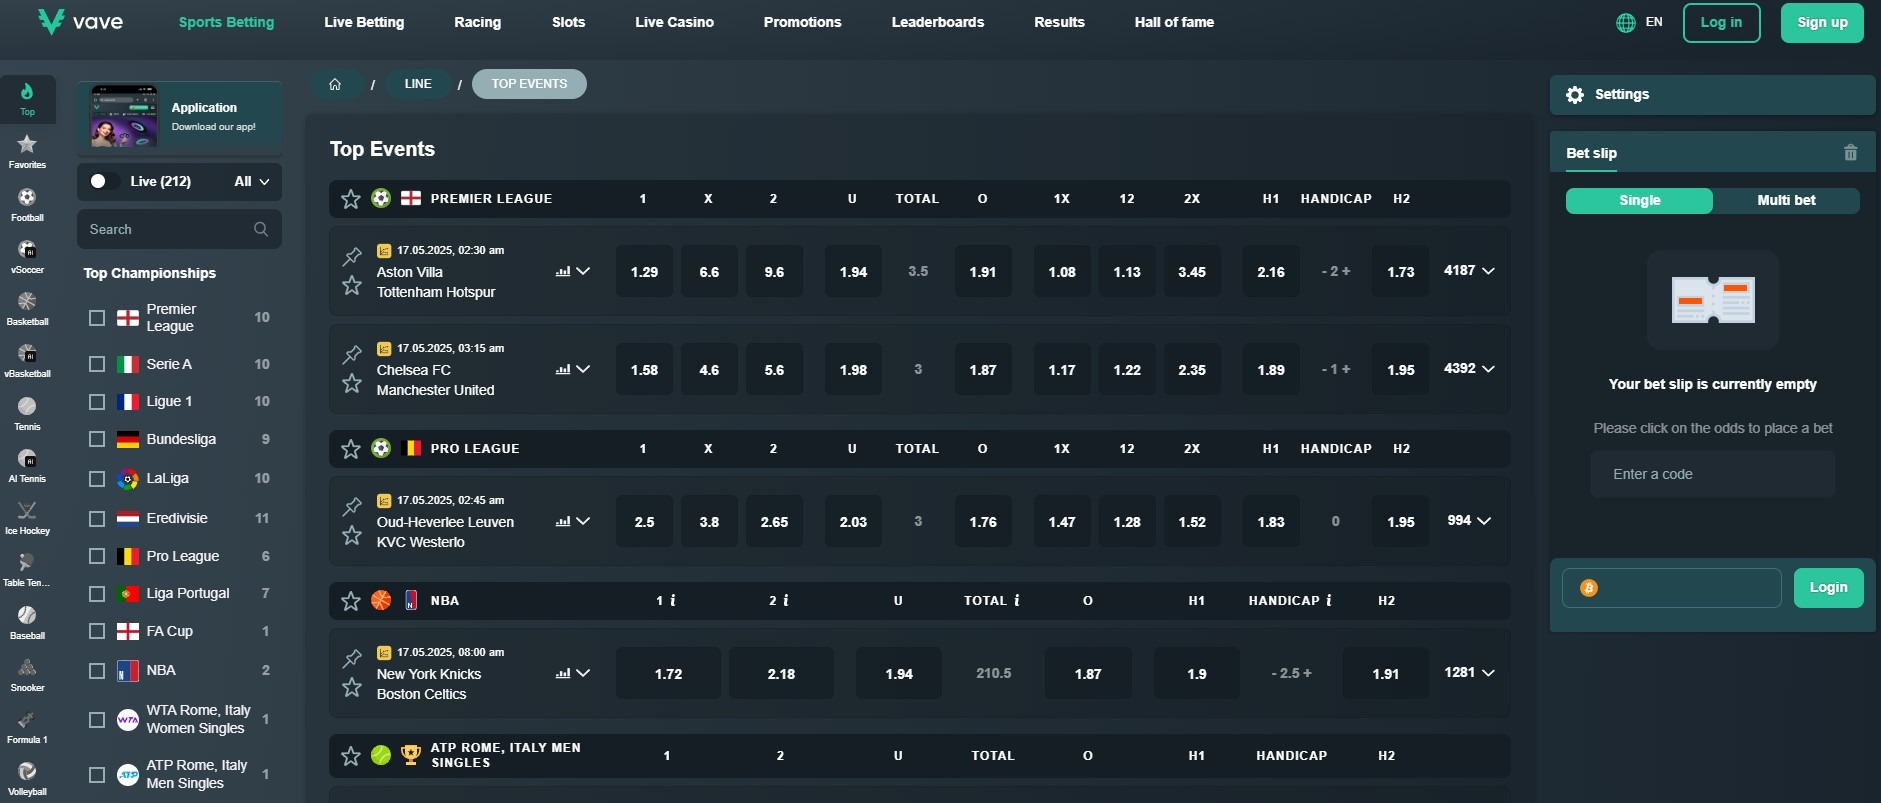This screenshot has height=803, width=1881.
Task: Expand 1281 more markets for Knicks
Action: tap(1469, 673)
